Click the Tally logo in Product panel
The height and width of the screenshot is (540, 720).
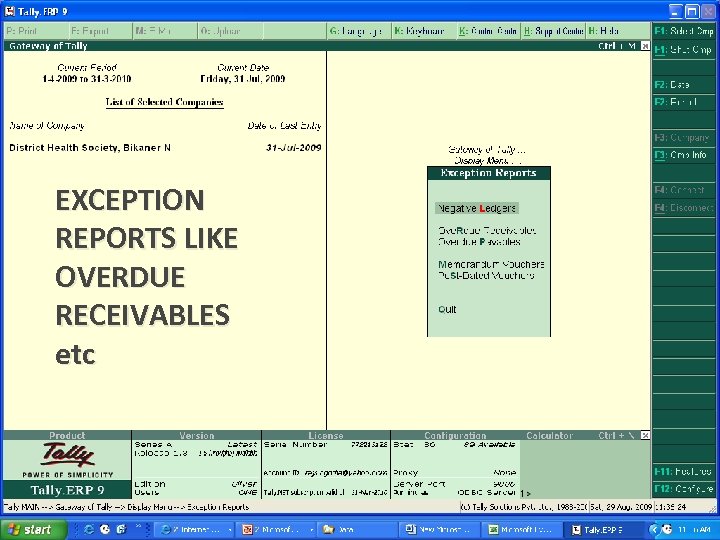tap(67, 455)
